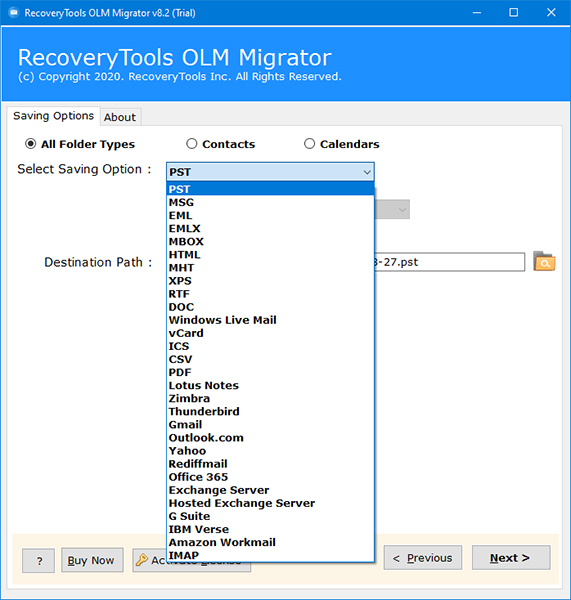The height and width of the screenshot is (600, 571).
Task: Select the Contacts radio button
Action: click(x=192, y=144)
